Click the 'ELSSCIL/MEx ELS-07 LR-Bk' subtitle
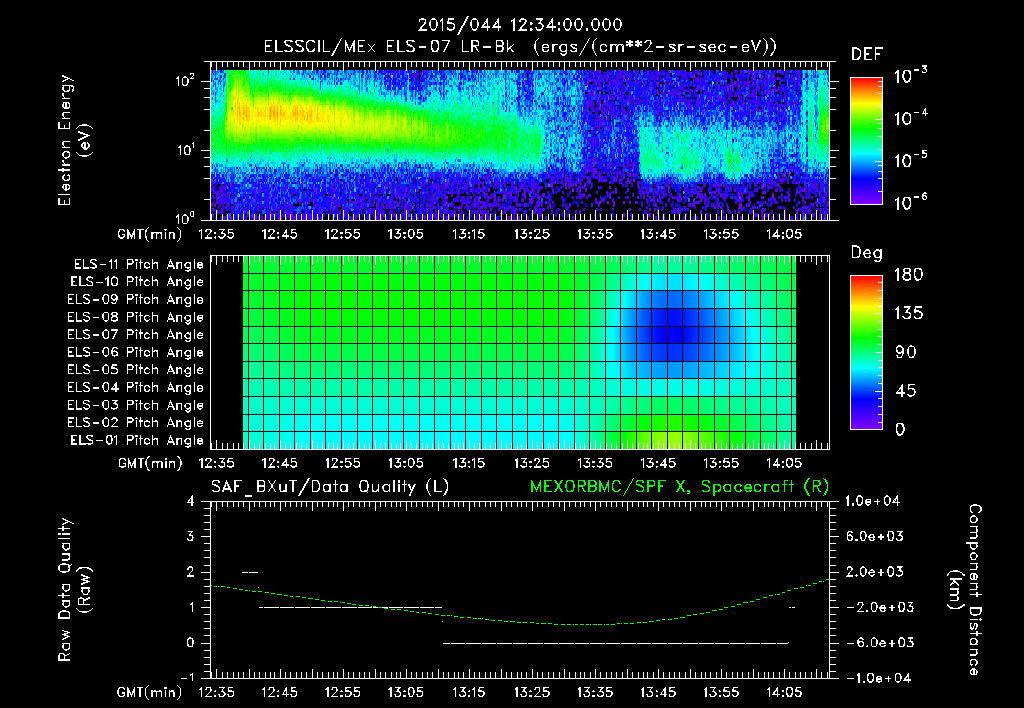 (x=389, y=47)
